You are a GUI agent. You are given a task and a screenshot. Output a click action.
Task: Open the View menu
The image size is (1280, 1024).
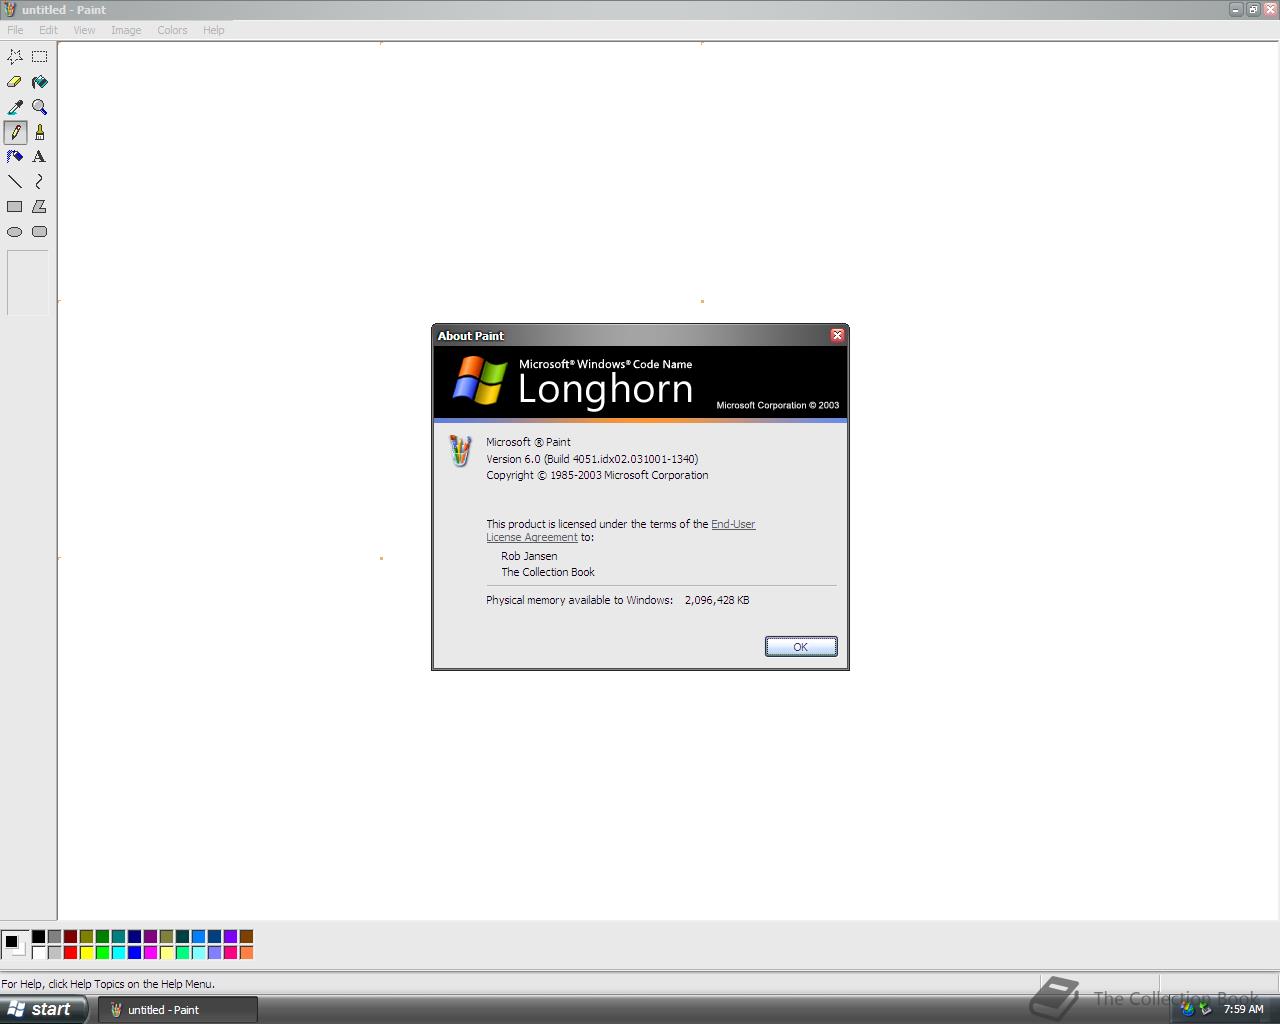[x=84, y=30]
